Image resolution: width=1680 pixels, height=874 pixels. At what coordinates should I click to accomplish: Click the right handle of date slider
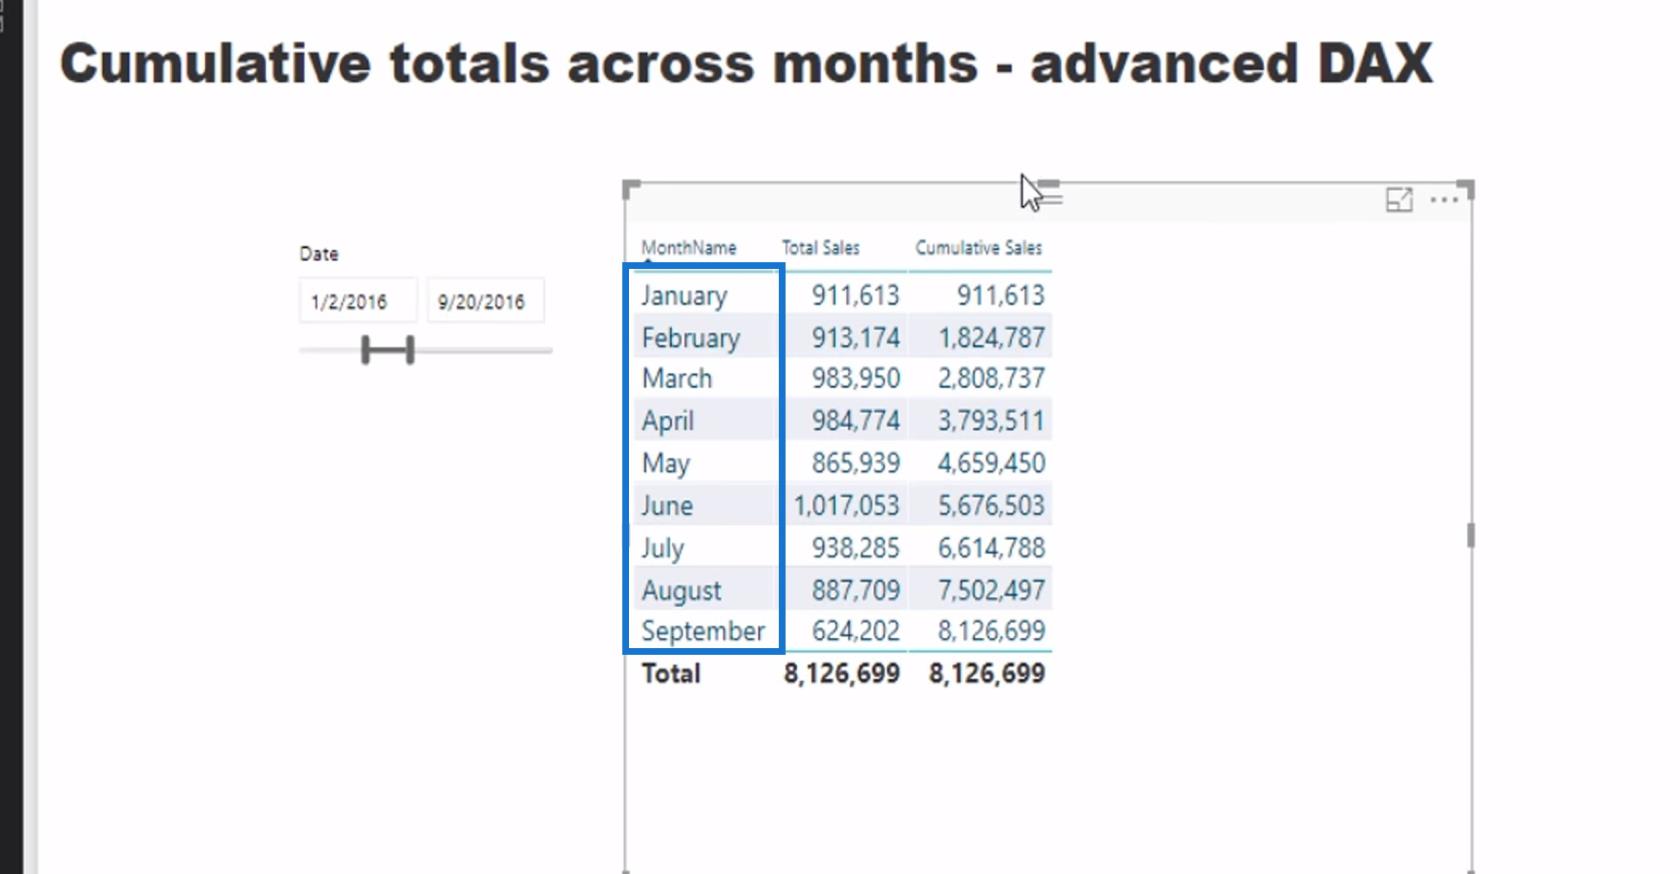click(x=410, y=350)
